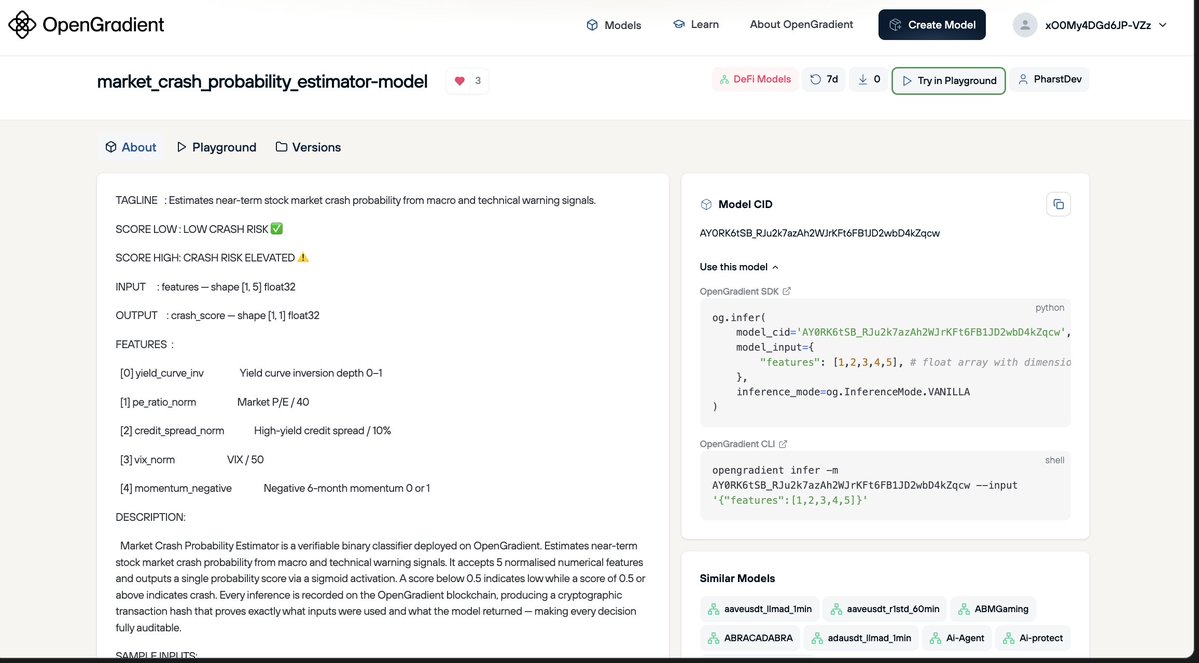
Task: Open OpenGradient SDK external link icon
Action: tap(787, 291)
